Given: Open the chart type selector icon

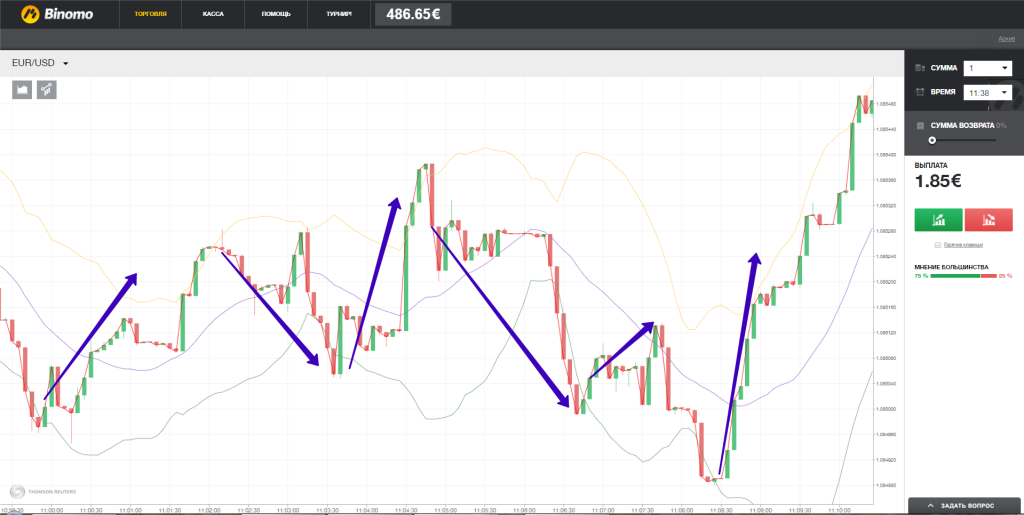Looking at the screenshot, I should (22, 89).
